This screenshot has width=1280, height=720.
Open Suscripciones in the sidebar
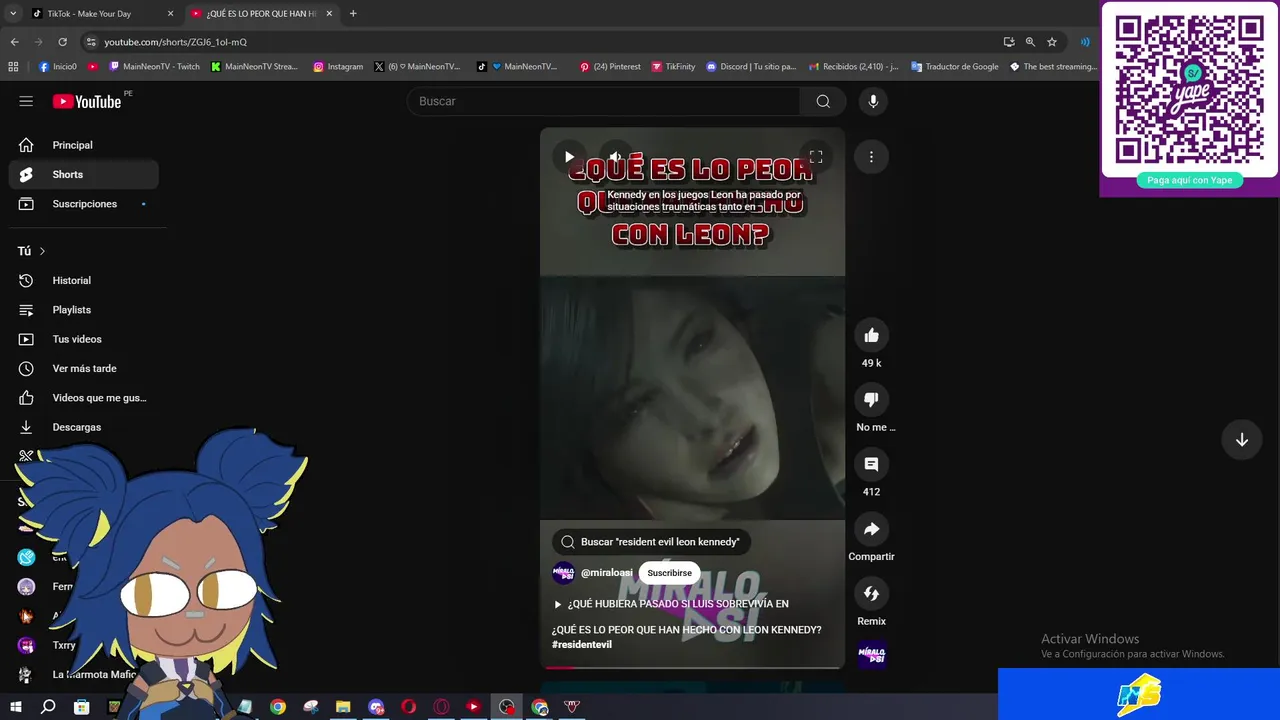pyautogui.click(x=84, y=204)
